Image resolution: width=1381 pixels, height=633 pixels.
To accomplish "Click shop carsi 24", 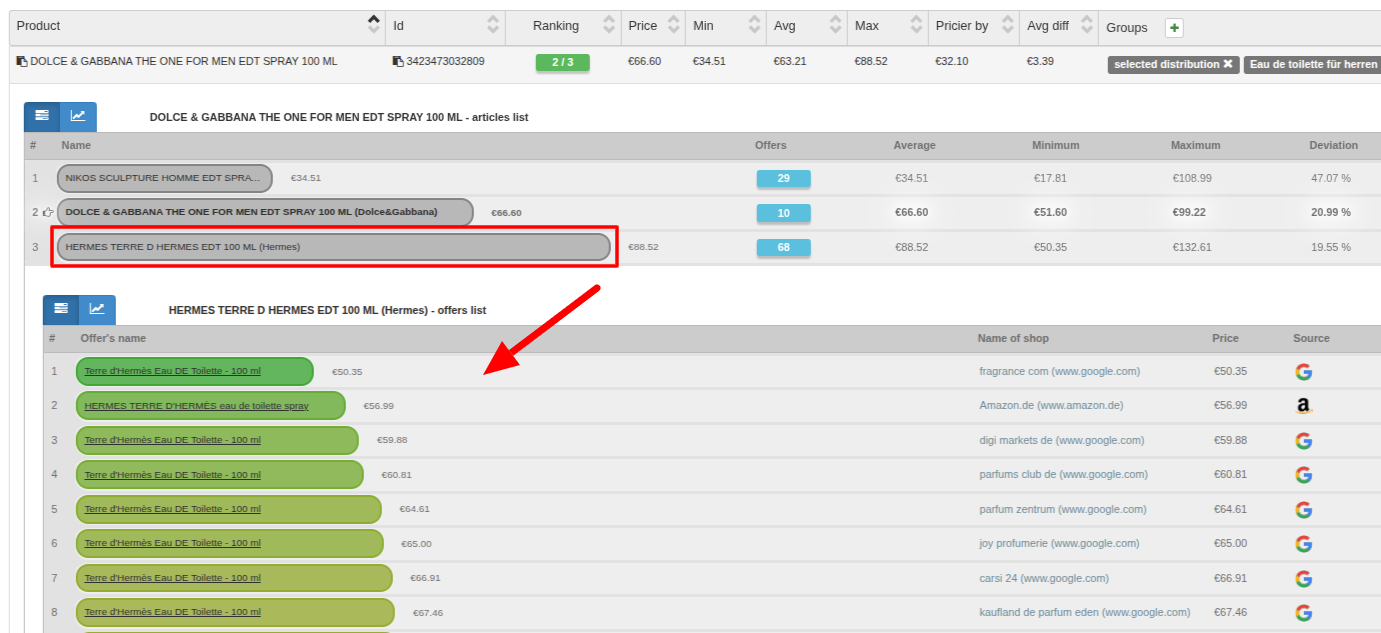I will click(x=1044, y=578).
